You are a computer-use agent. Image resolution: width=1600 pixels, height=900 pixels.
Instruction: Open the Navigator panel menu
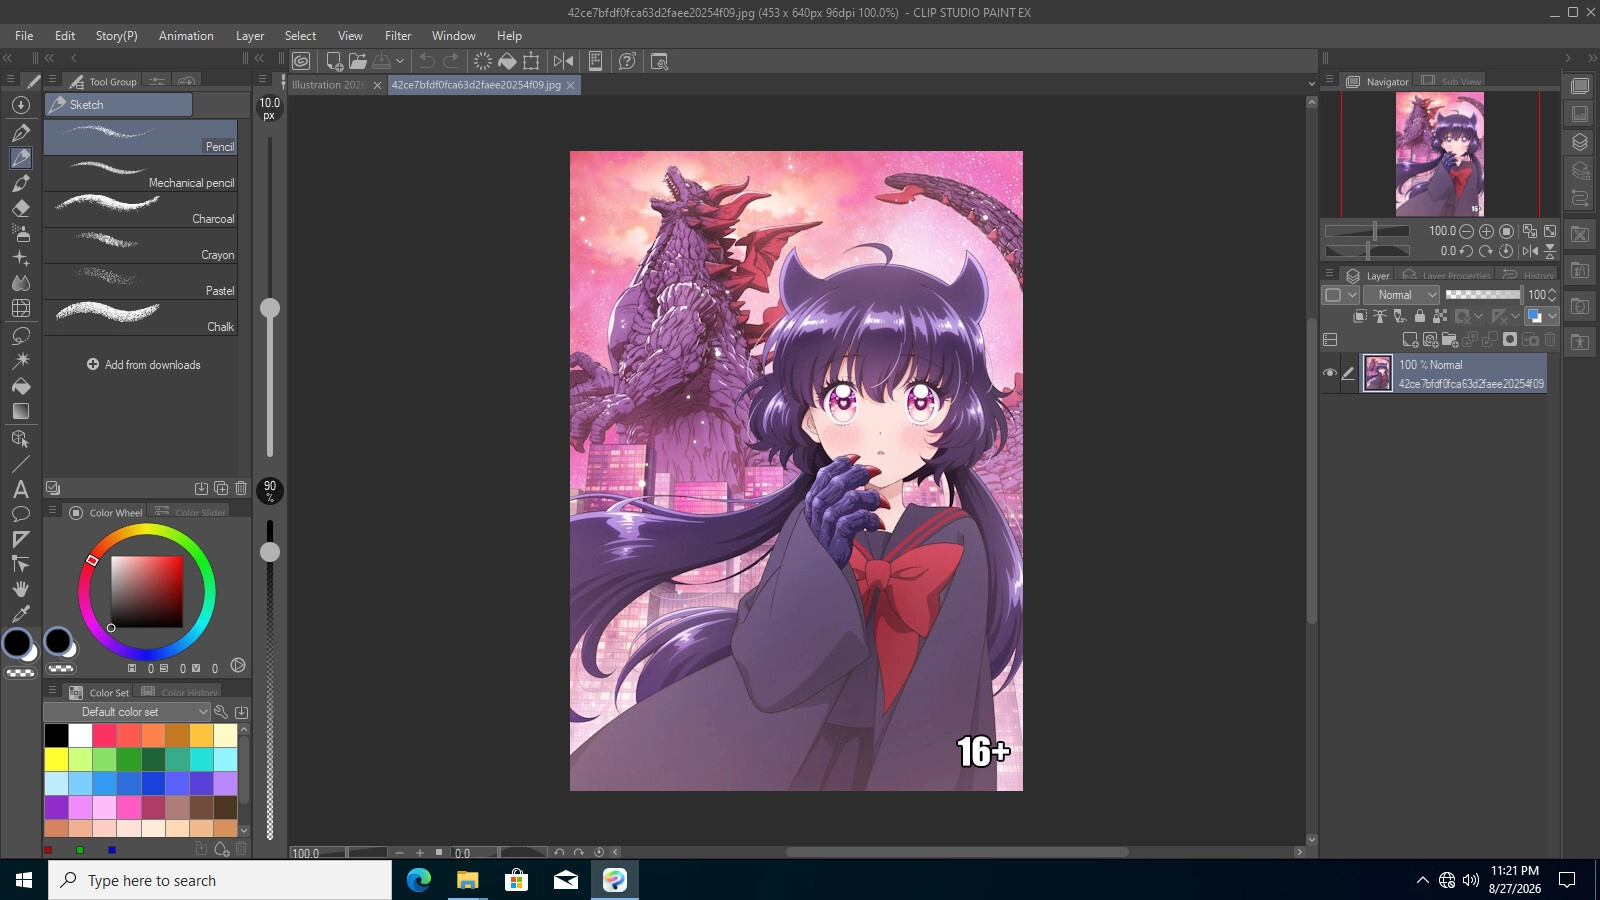coord(1329,80)
